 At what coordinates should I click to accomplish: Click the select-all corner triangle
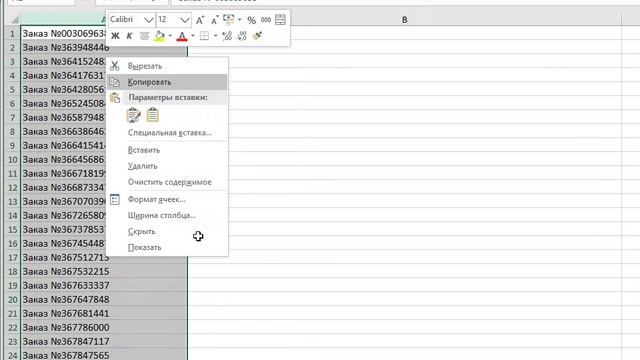pos(14,20)
